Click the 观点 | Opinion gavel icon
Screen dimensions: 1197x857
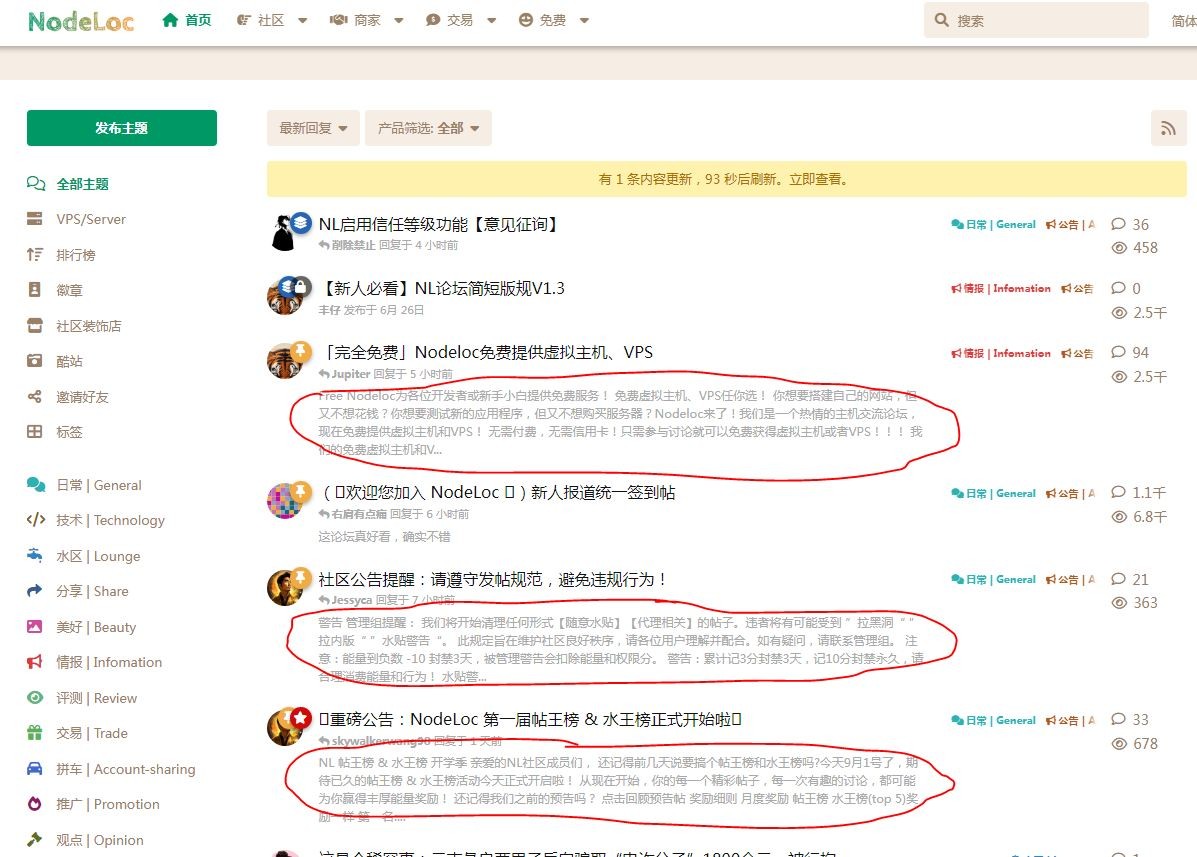click(x=34, y=839)
